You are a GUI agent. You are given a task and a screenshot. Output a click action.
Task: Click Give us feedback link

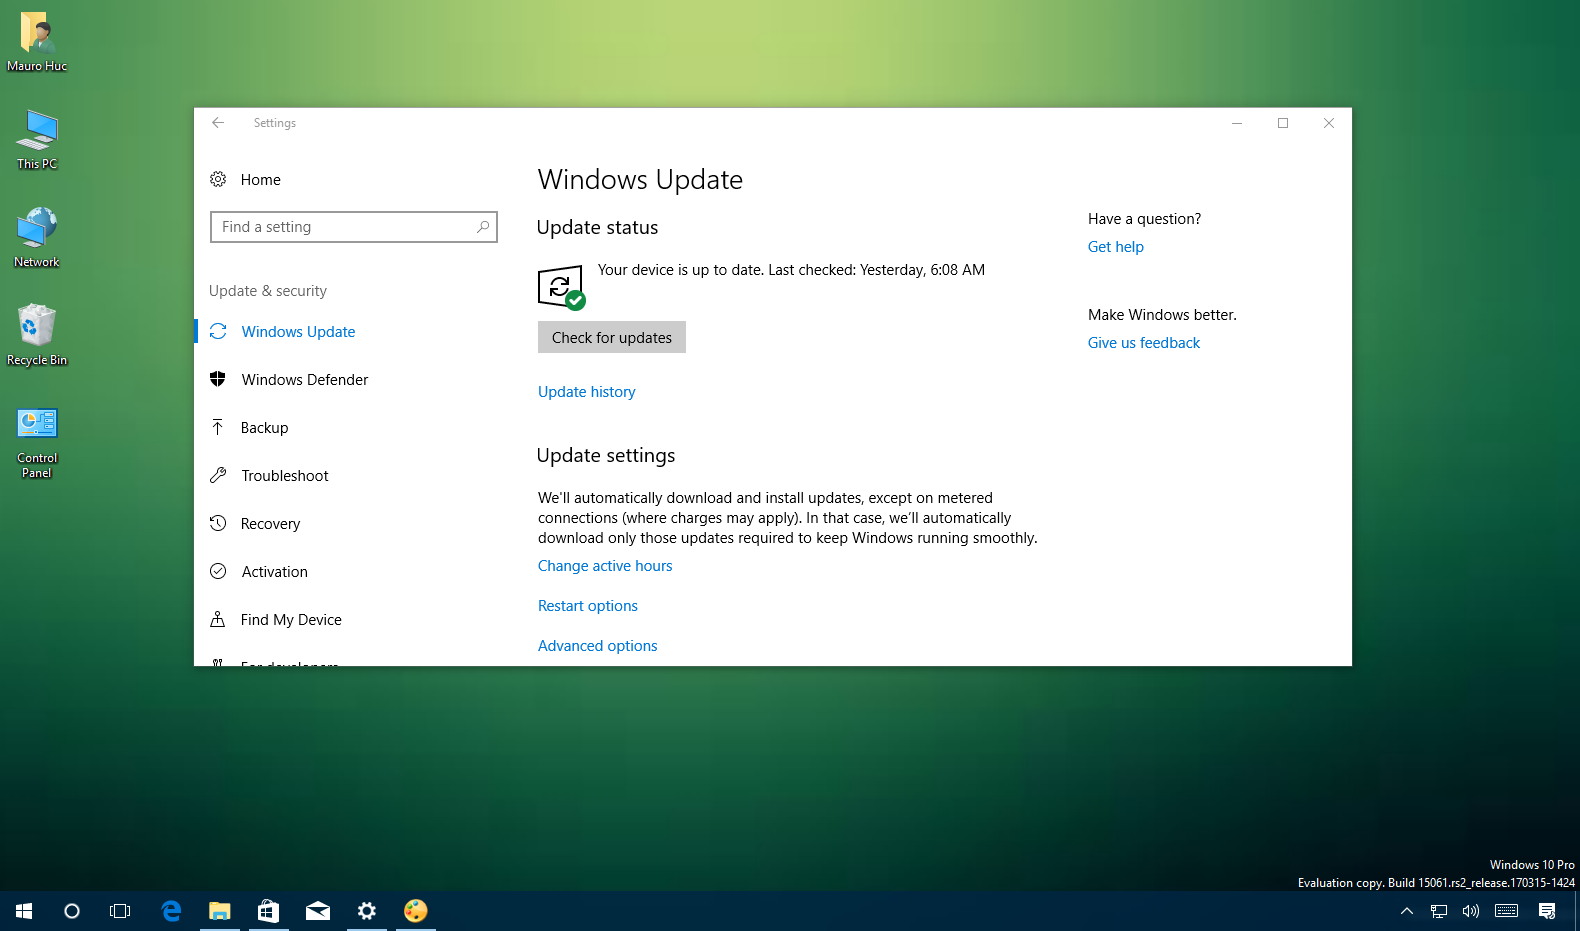point(1144,343)
